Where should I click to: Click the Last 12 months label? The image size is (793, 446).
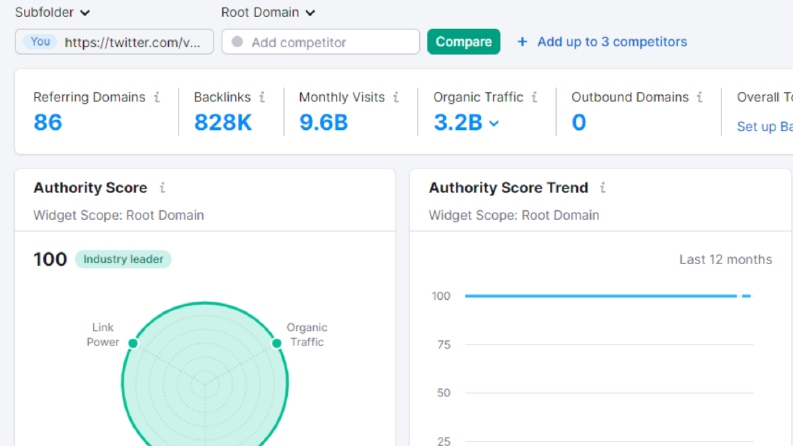pyautogui.click(x=725, y=259)
